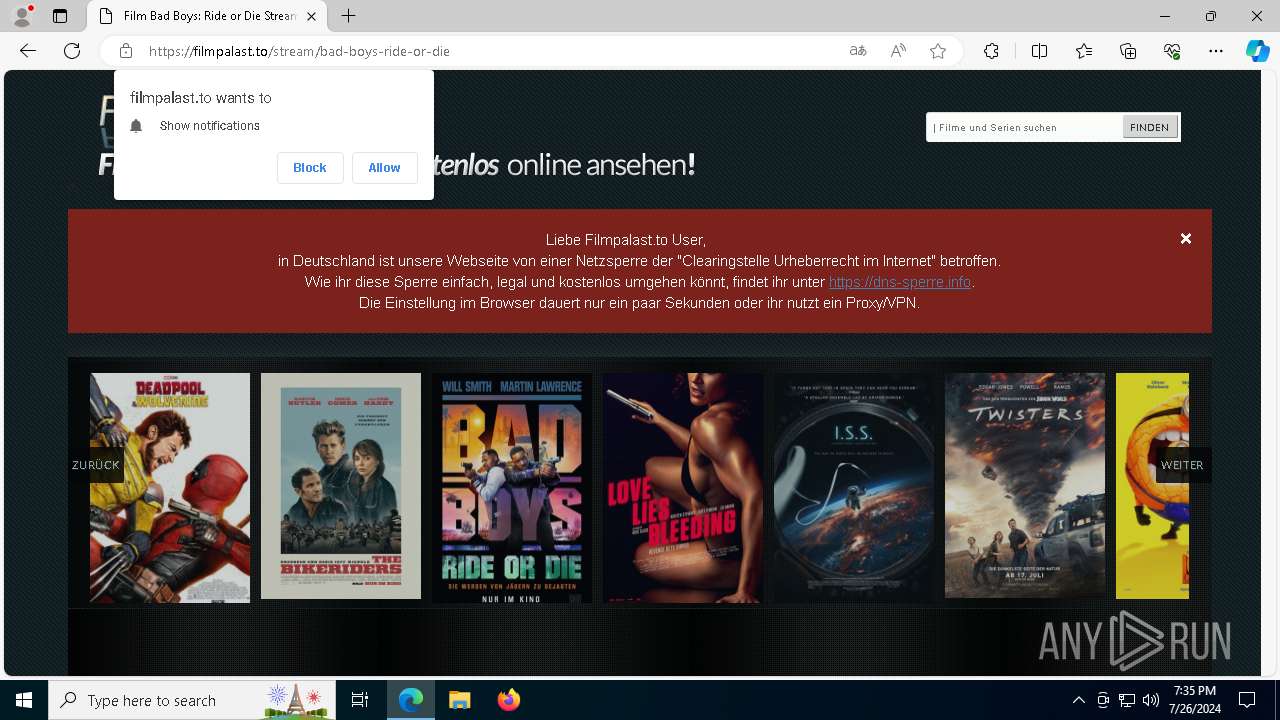
Task: Open the Collections panel
Action: pos(1128,51)
